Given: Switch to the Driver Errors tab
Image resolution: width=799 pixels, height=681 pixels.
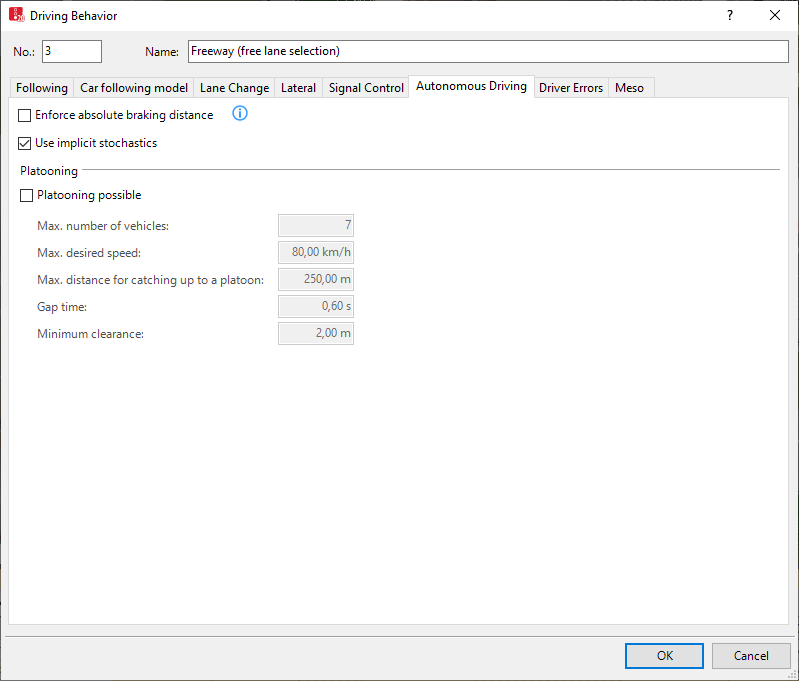Looking at the screenshot, I should tap(571, 88).
